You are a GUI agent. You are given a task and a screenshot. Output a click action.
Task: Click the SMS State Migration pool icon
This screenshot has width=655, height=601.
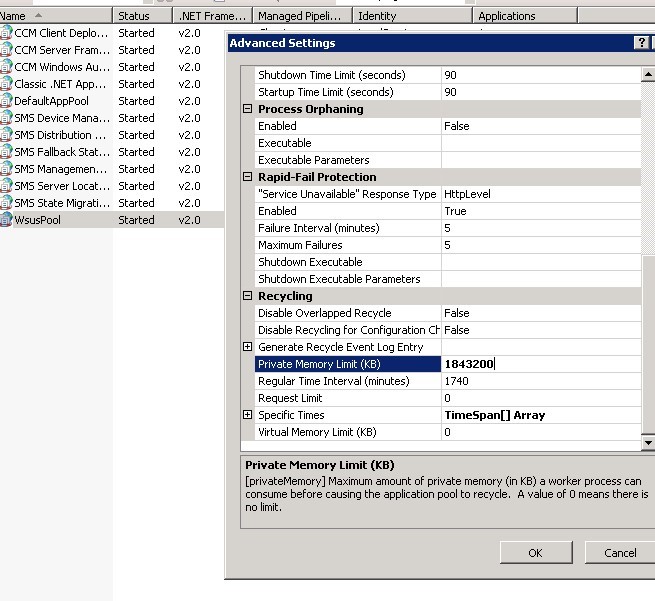point(6,203)
